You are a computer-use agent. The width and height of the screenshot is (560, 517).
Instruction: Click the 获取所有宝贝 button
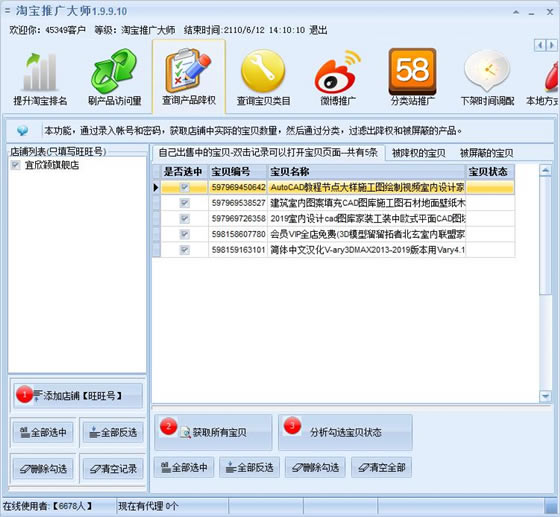coord(213,432)
